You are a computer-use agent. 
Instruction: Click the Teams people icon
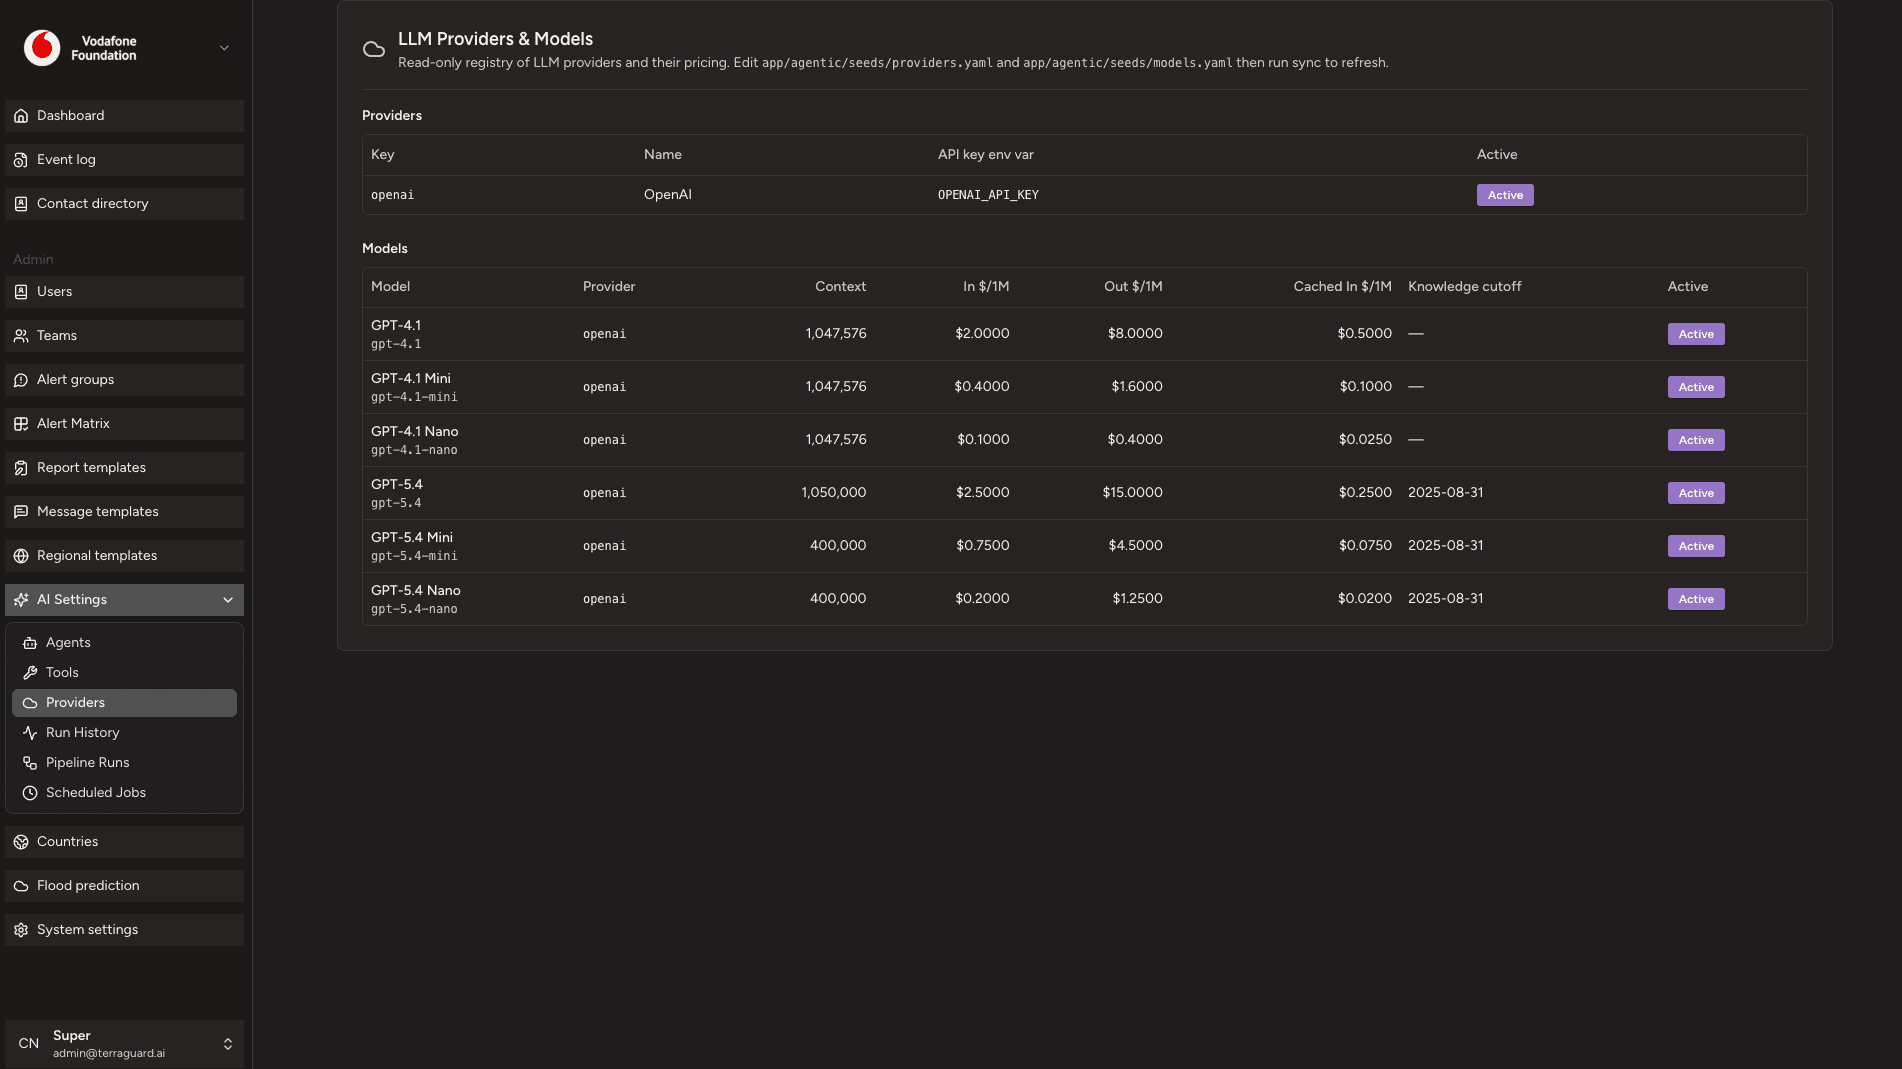21,336
